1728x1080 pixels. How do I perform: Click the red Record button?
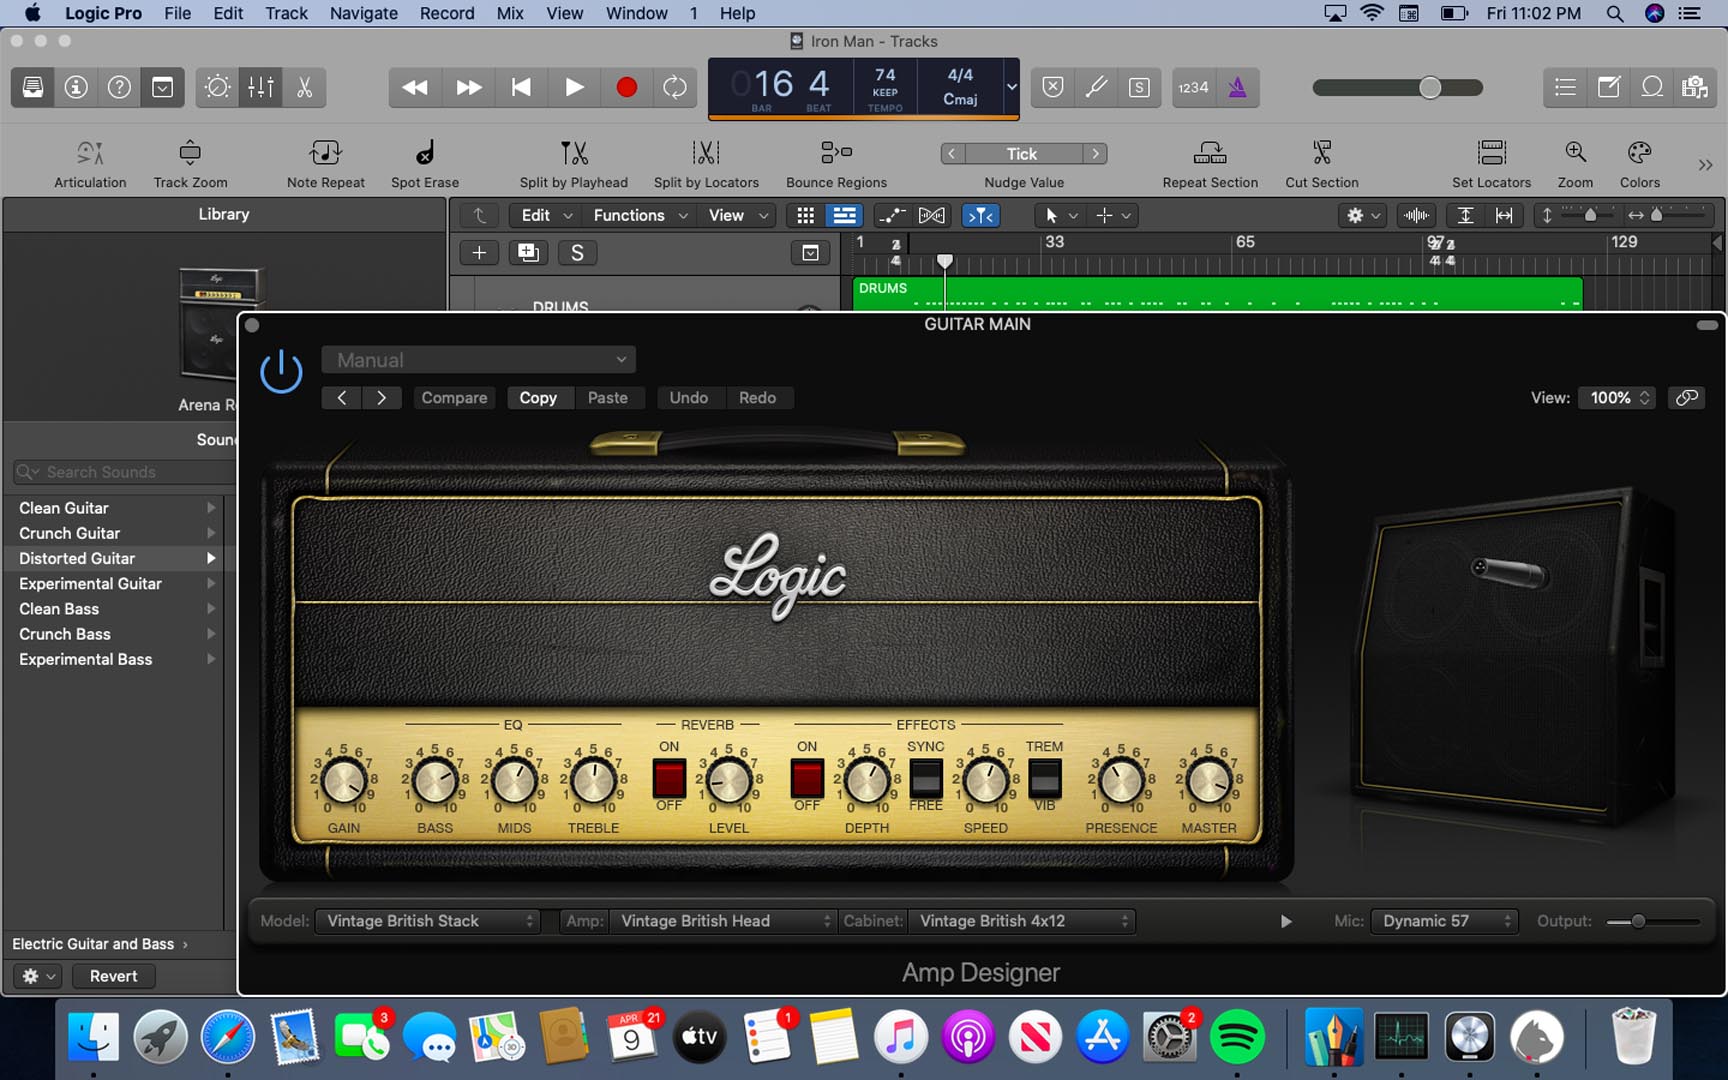coord(627,87)
